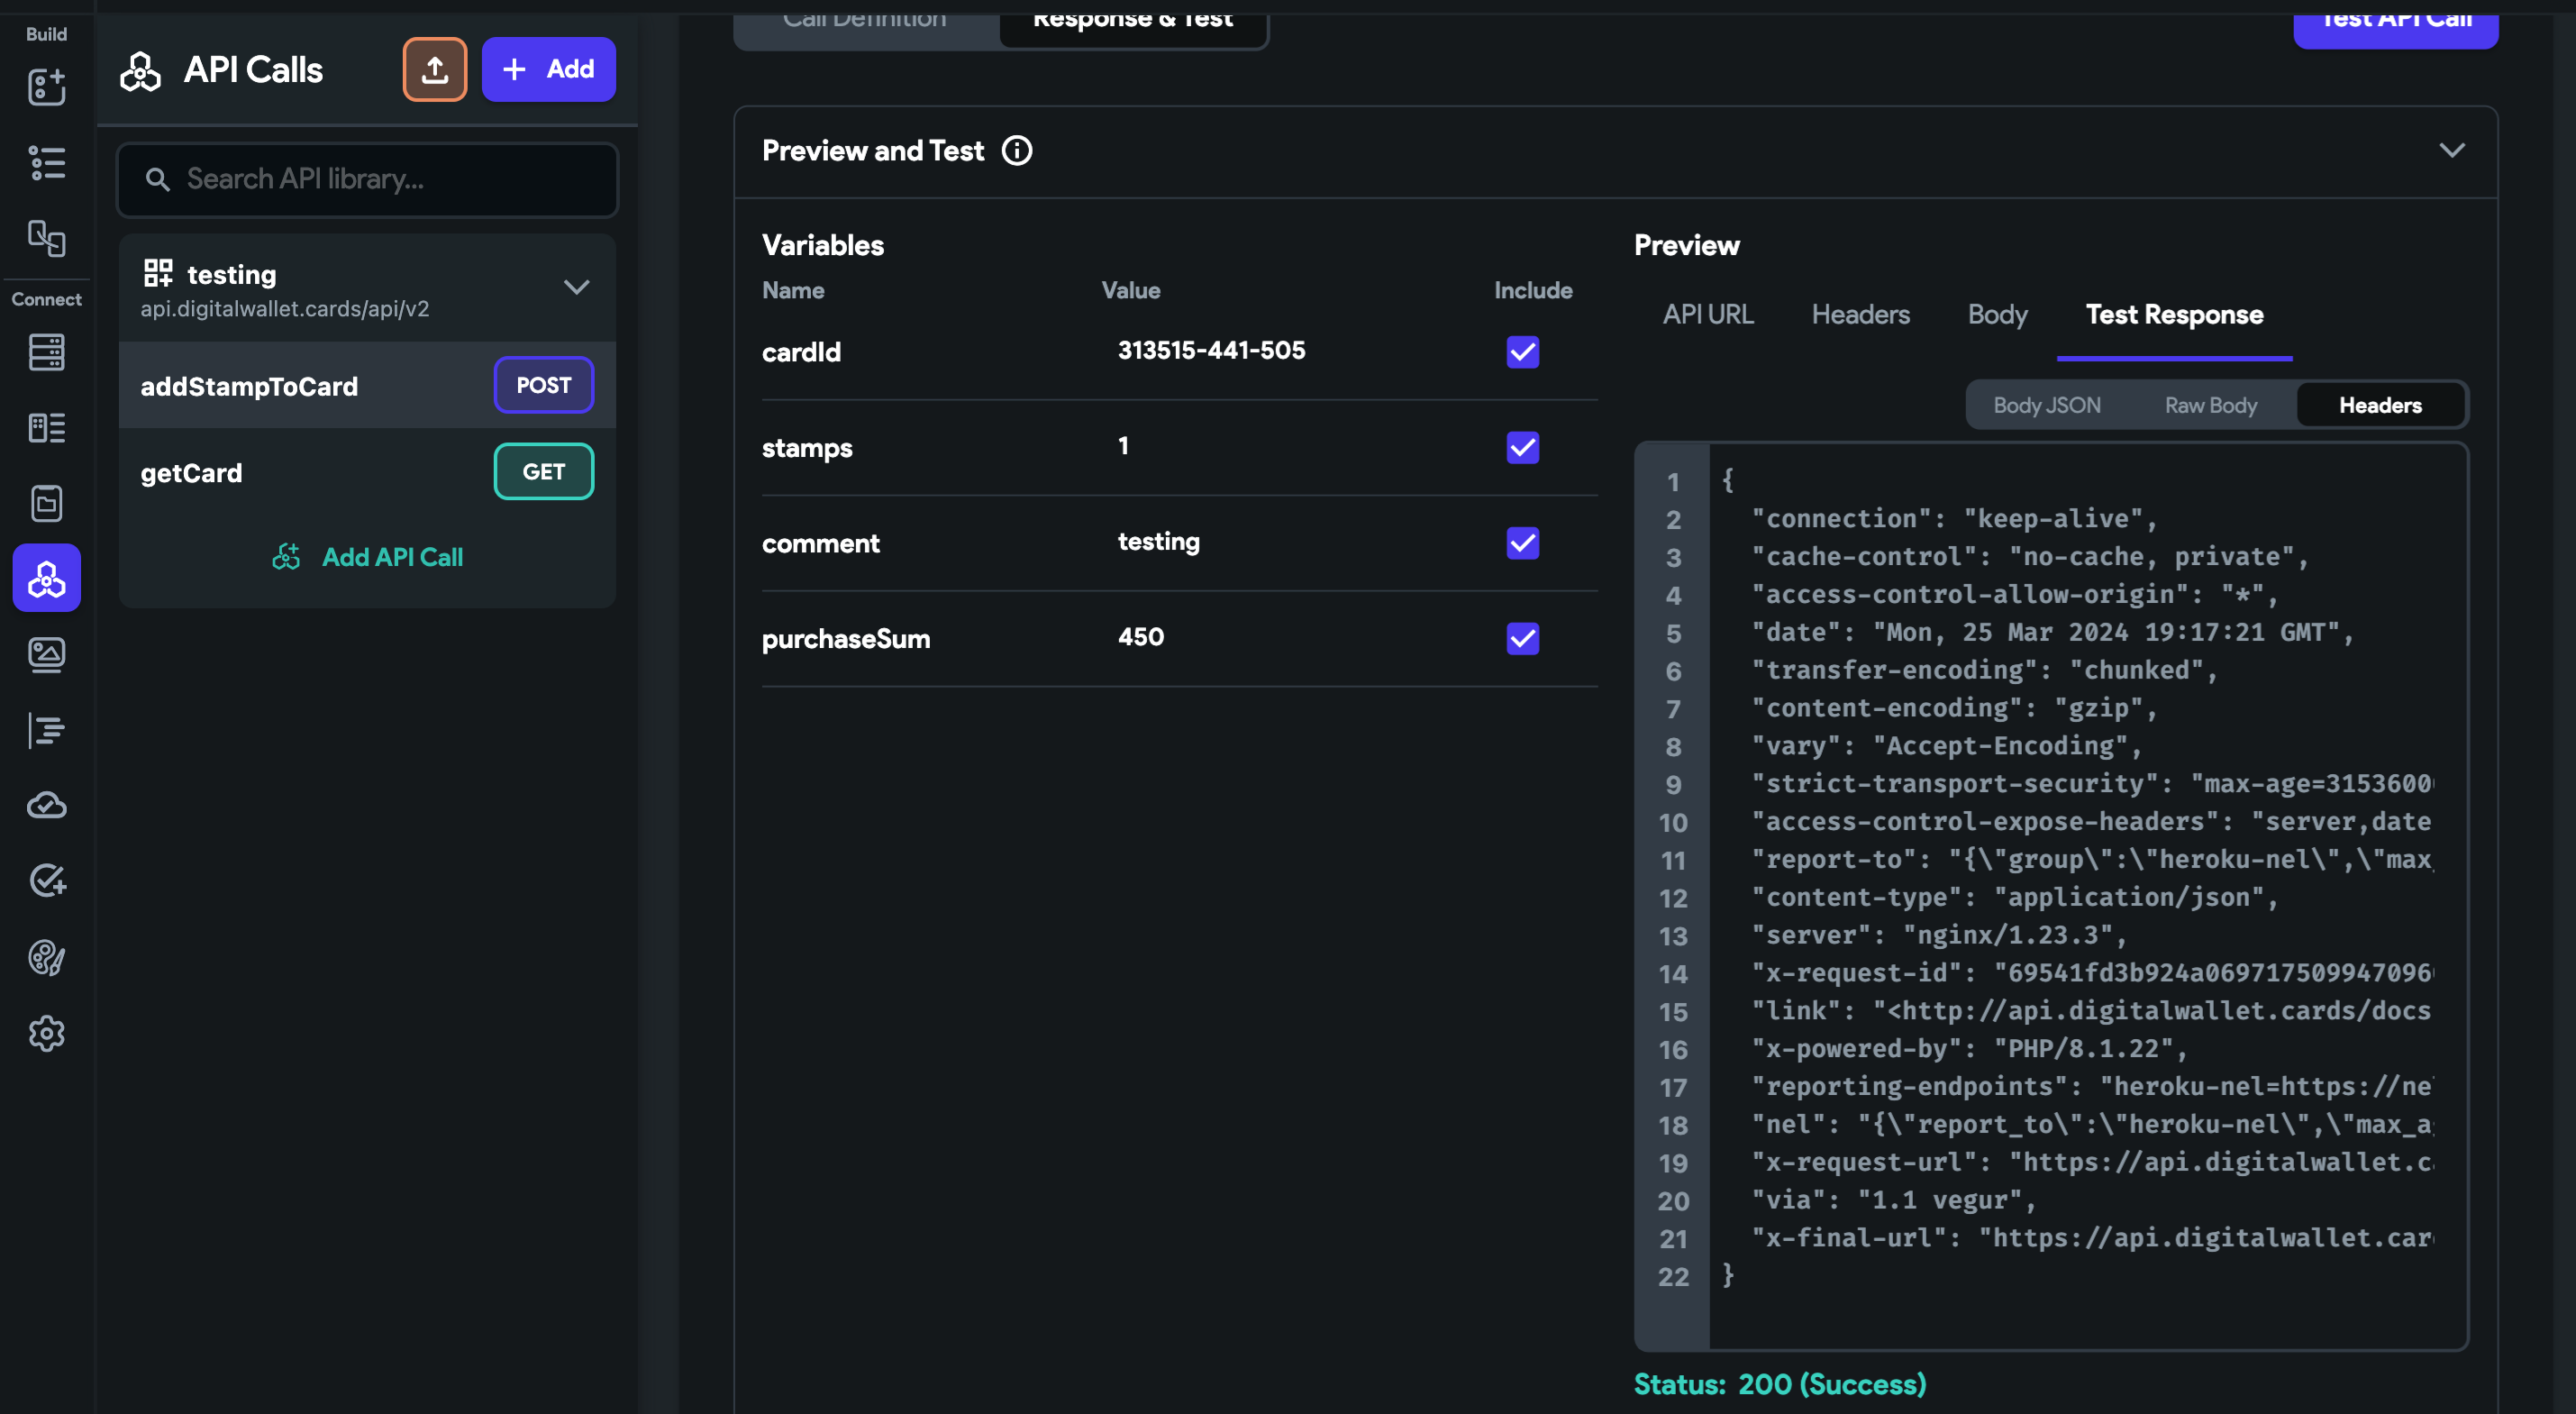Click the info icon beside Preview and Test
This screenshot has width=2576, height=1414.
pyautogui.click(x=1017, y=150)
